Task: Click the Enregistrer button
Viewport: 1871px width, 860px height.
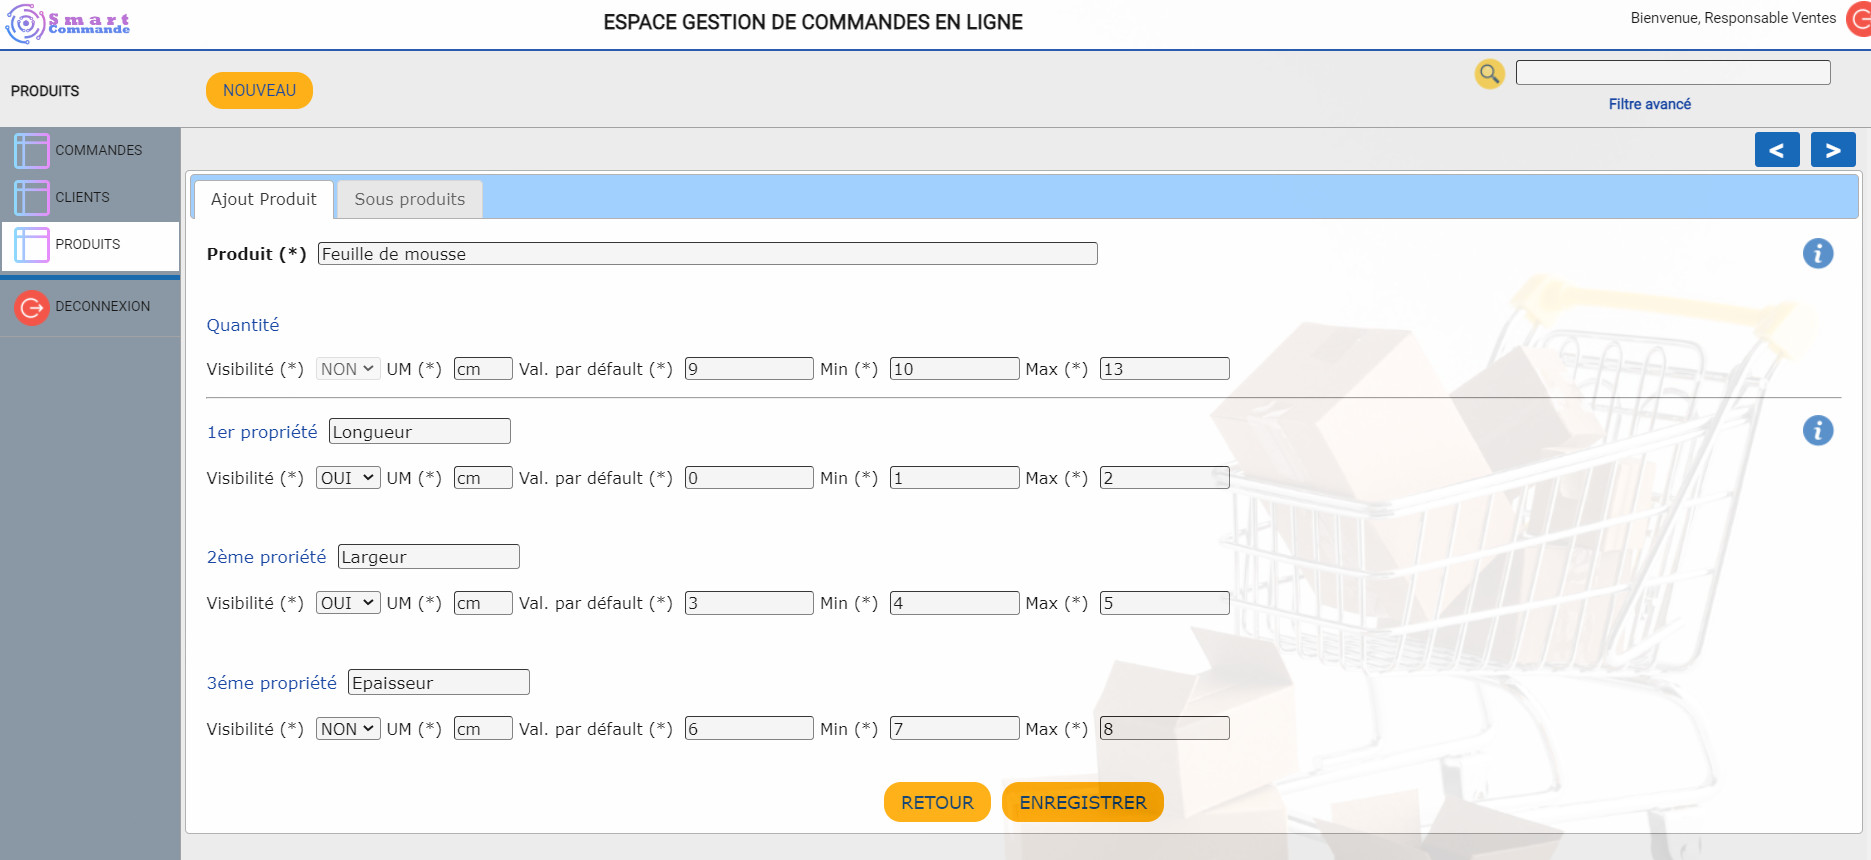Action: point(1082,802)
